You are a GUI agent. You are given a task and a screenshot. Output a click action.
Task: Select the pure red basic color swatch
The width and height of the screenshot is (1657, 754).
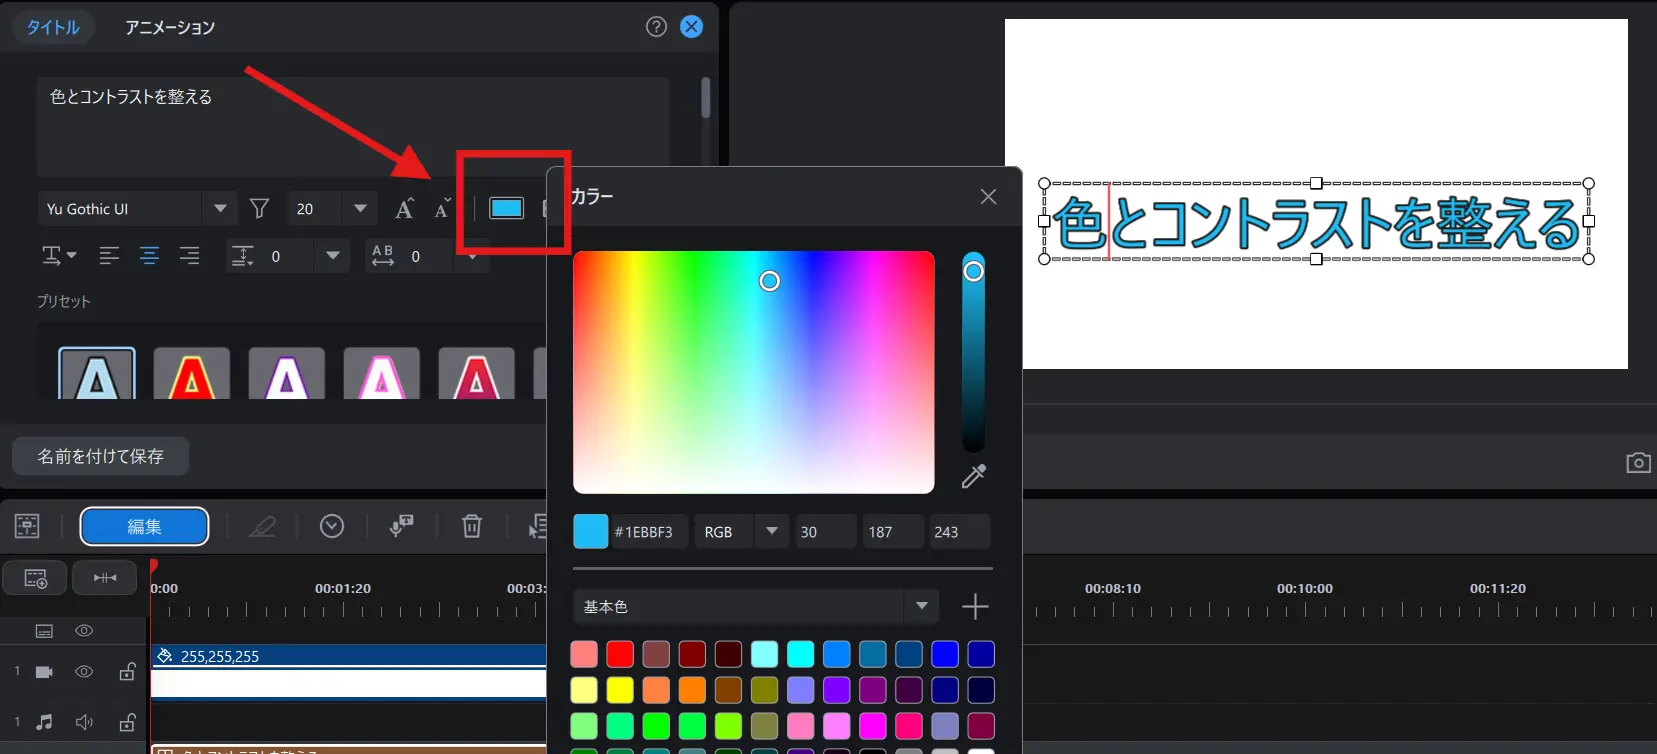(620, 654)
